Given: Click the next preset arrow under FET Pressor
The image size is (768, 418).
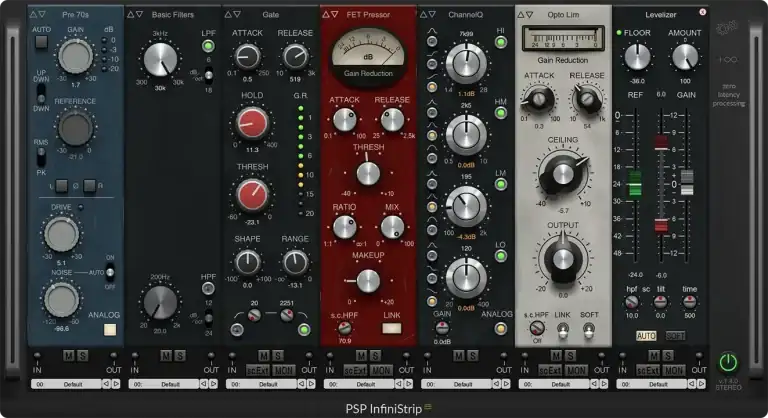Looking at the screenshot, I should click(408, 384).
